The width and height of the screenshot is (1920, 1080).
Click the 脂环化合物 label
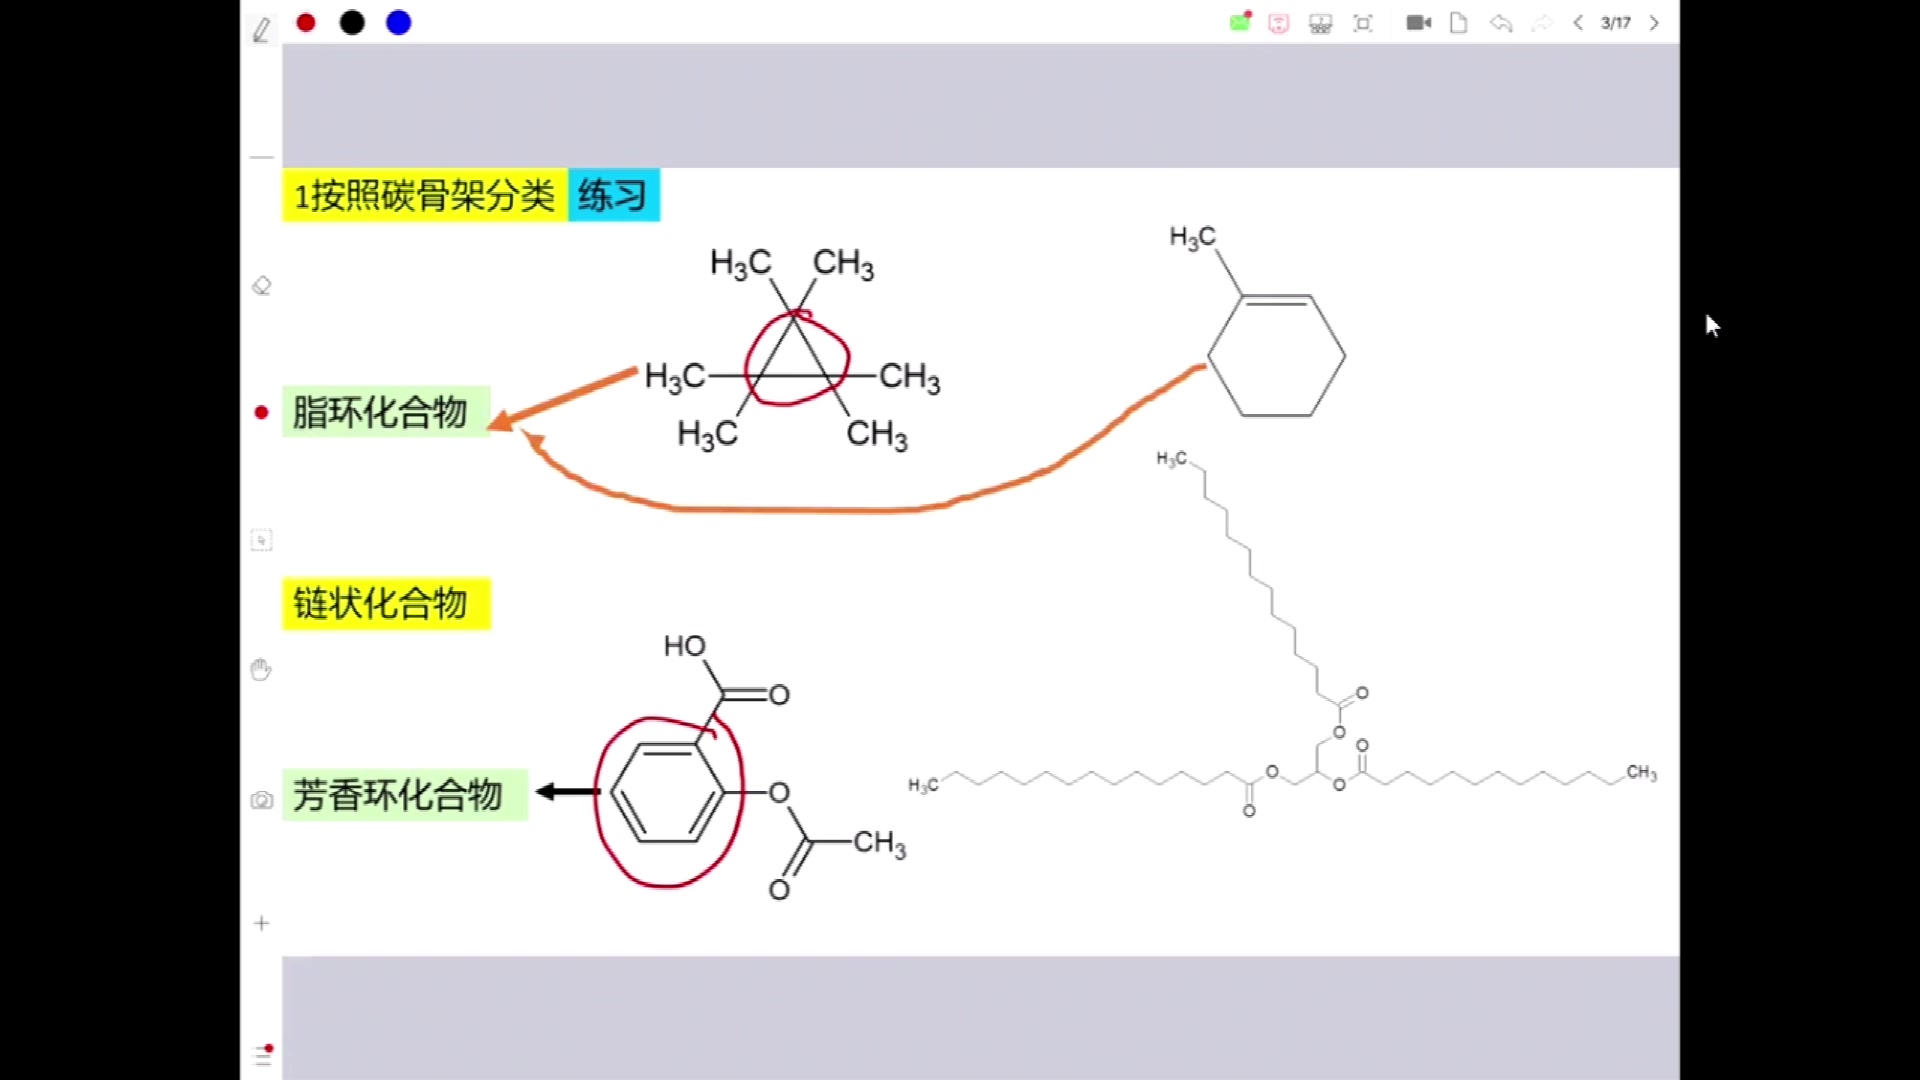coord(386,412)
